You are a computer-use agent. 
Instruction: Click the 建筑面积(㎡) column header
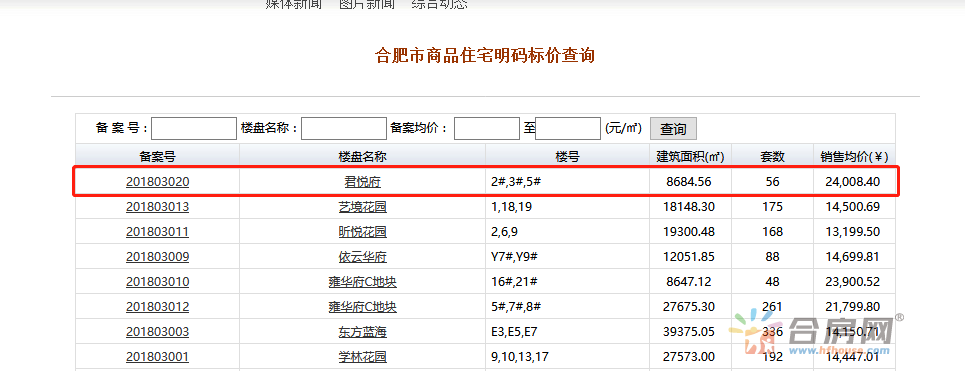[691, 156]
